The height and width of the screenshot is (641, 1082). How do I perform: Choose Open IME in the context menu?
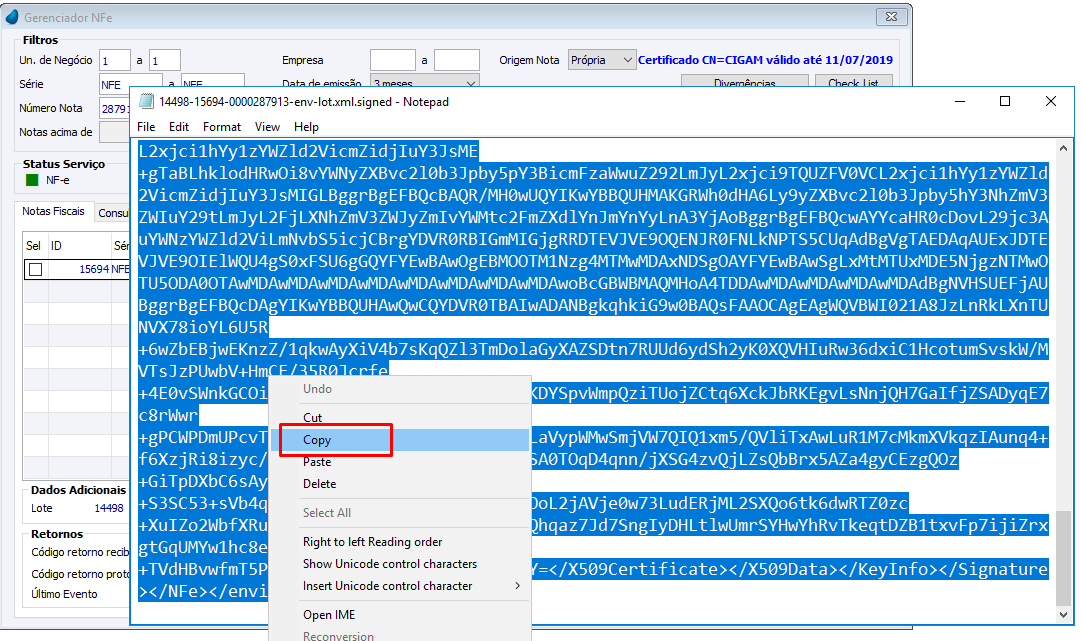pos(400,615)
